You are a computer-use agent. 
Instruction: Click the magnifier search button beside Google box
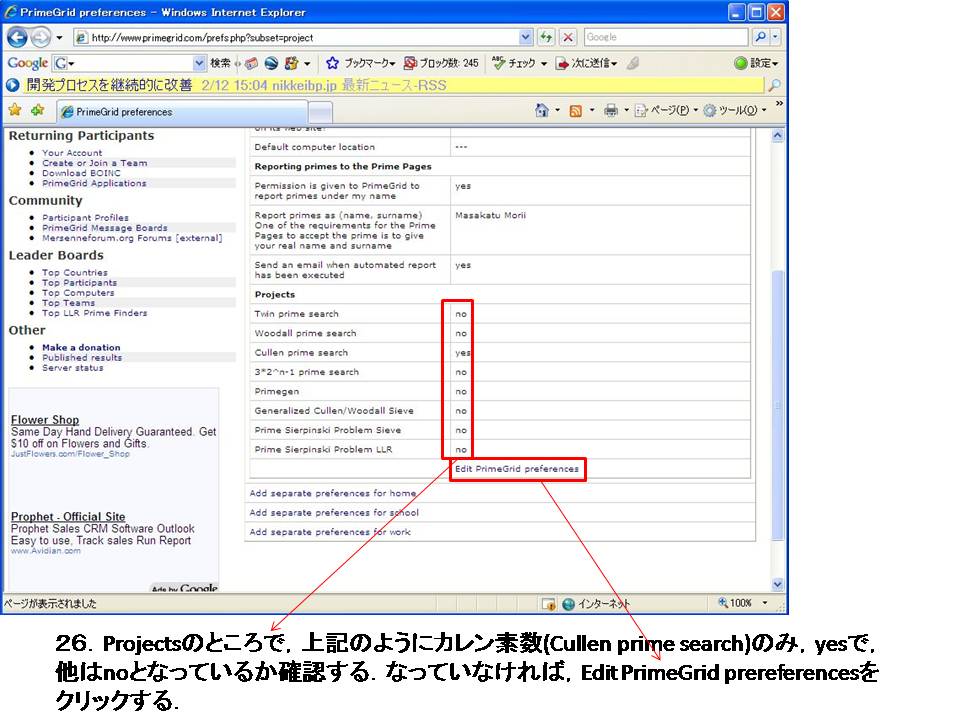(760, 37)
